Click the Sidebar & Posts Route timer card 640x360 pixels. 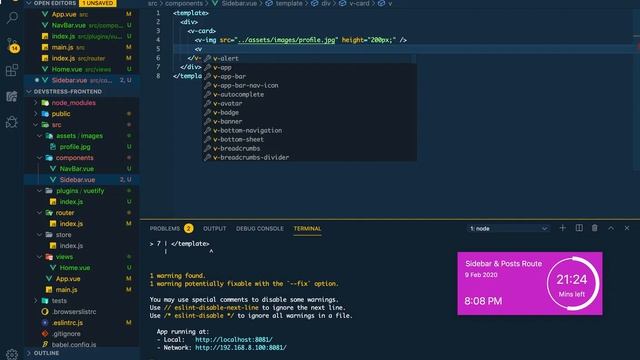pos(530,284)
